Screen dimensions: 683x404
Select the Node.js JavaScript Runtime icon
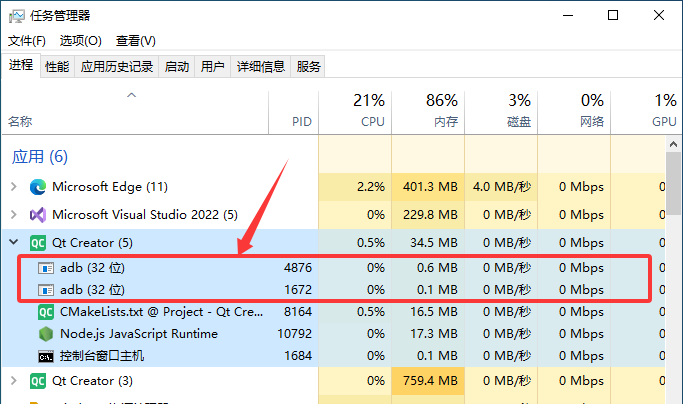(x=46, y=334)
